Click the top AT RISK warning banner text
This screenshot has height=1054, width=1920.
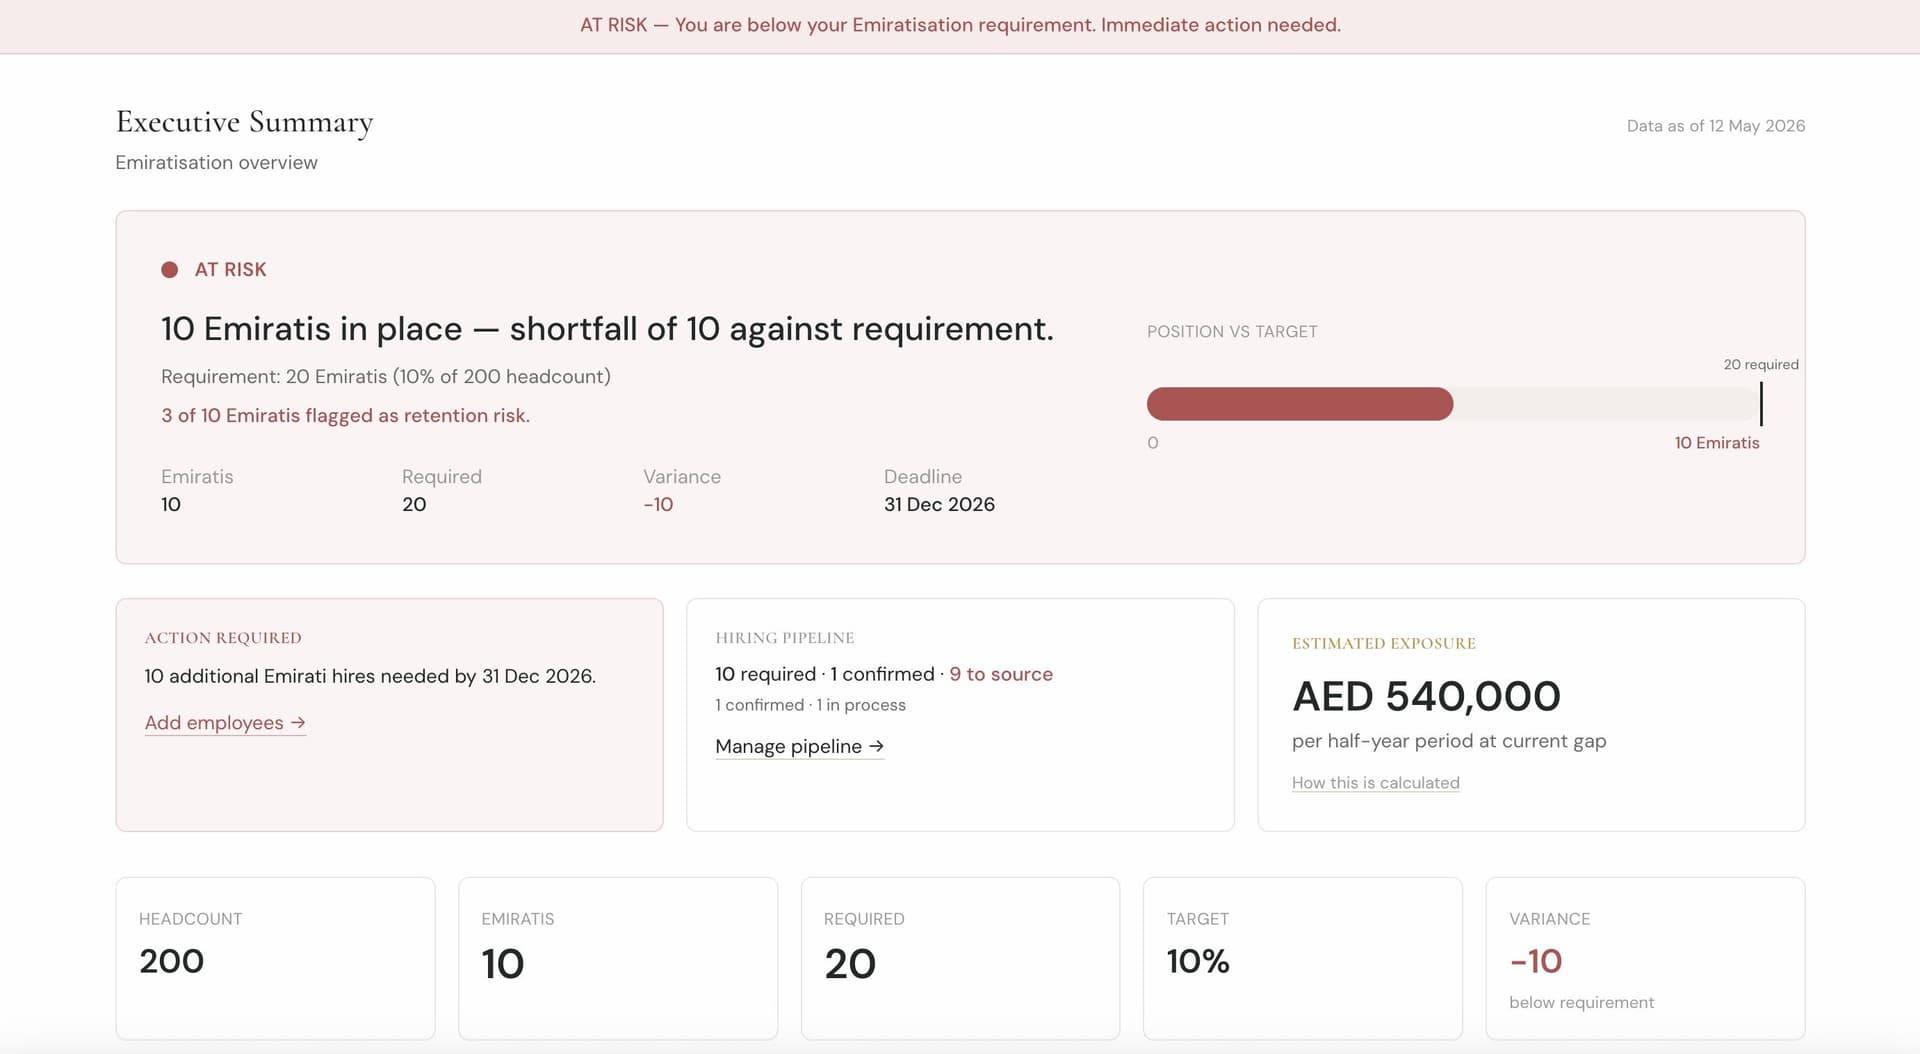[x=960, y=25]
